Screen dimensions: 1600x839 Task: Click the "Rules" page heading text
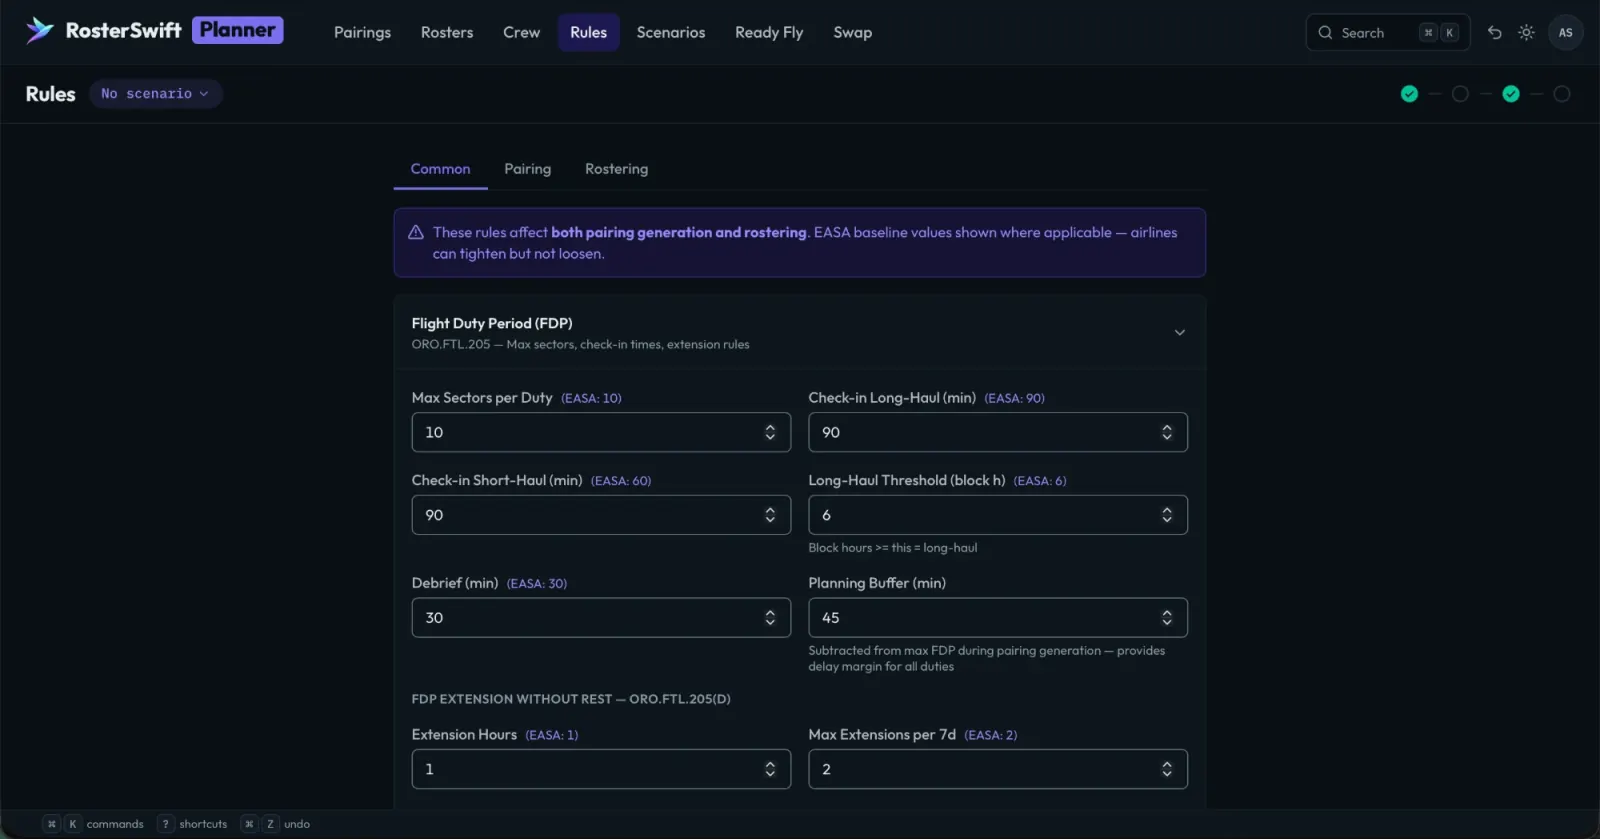tap(51, 94)
